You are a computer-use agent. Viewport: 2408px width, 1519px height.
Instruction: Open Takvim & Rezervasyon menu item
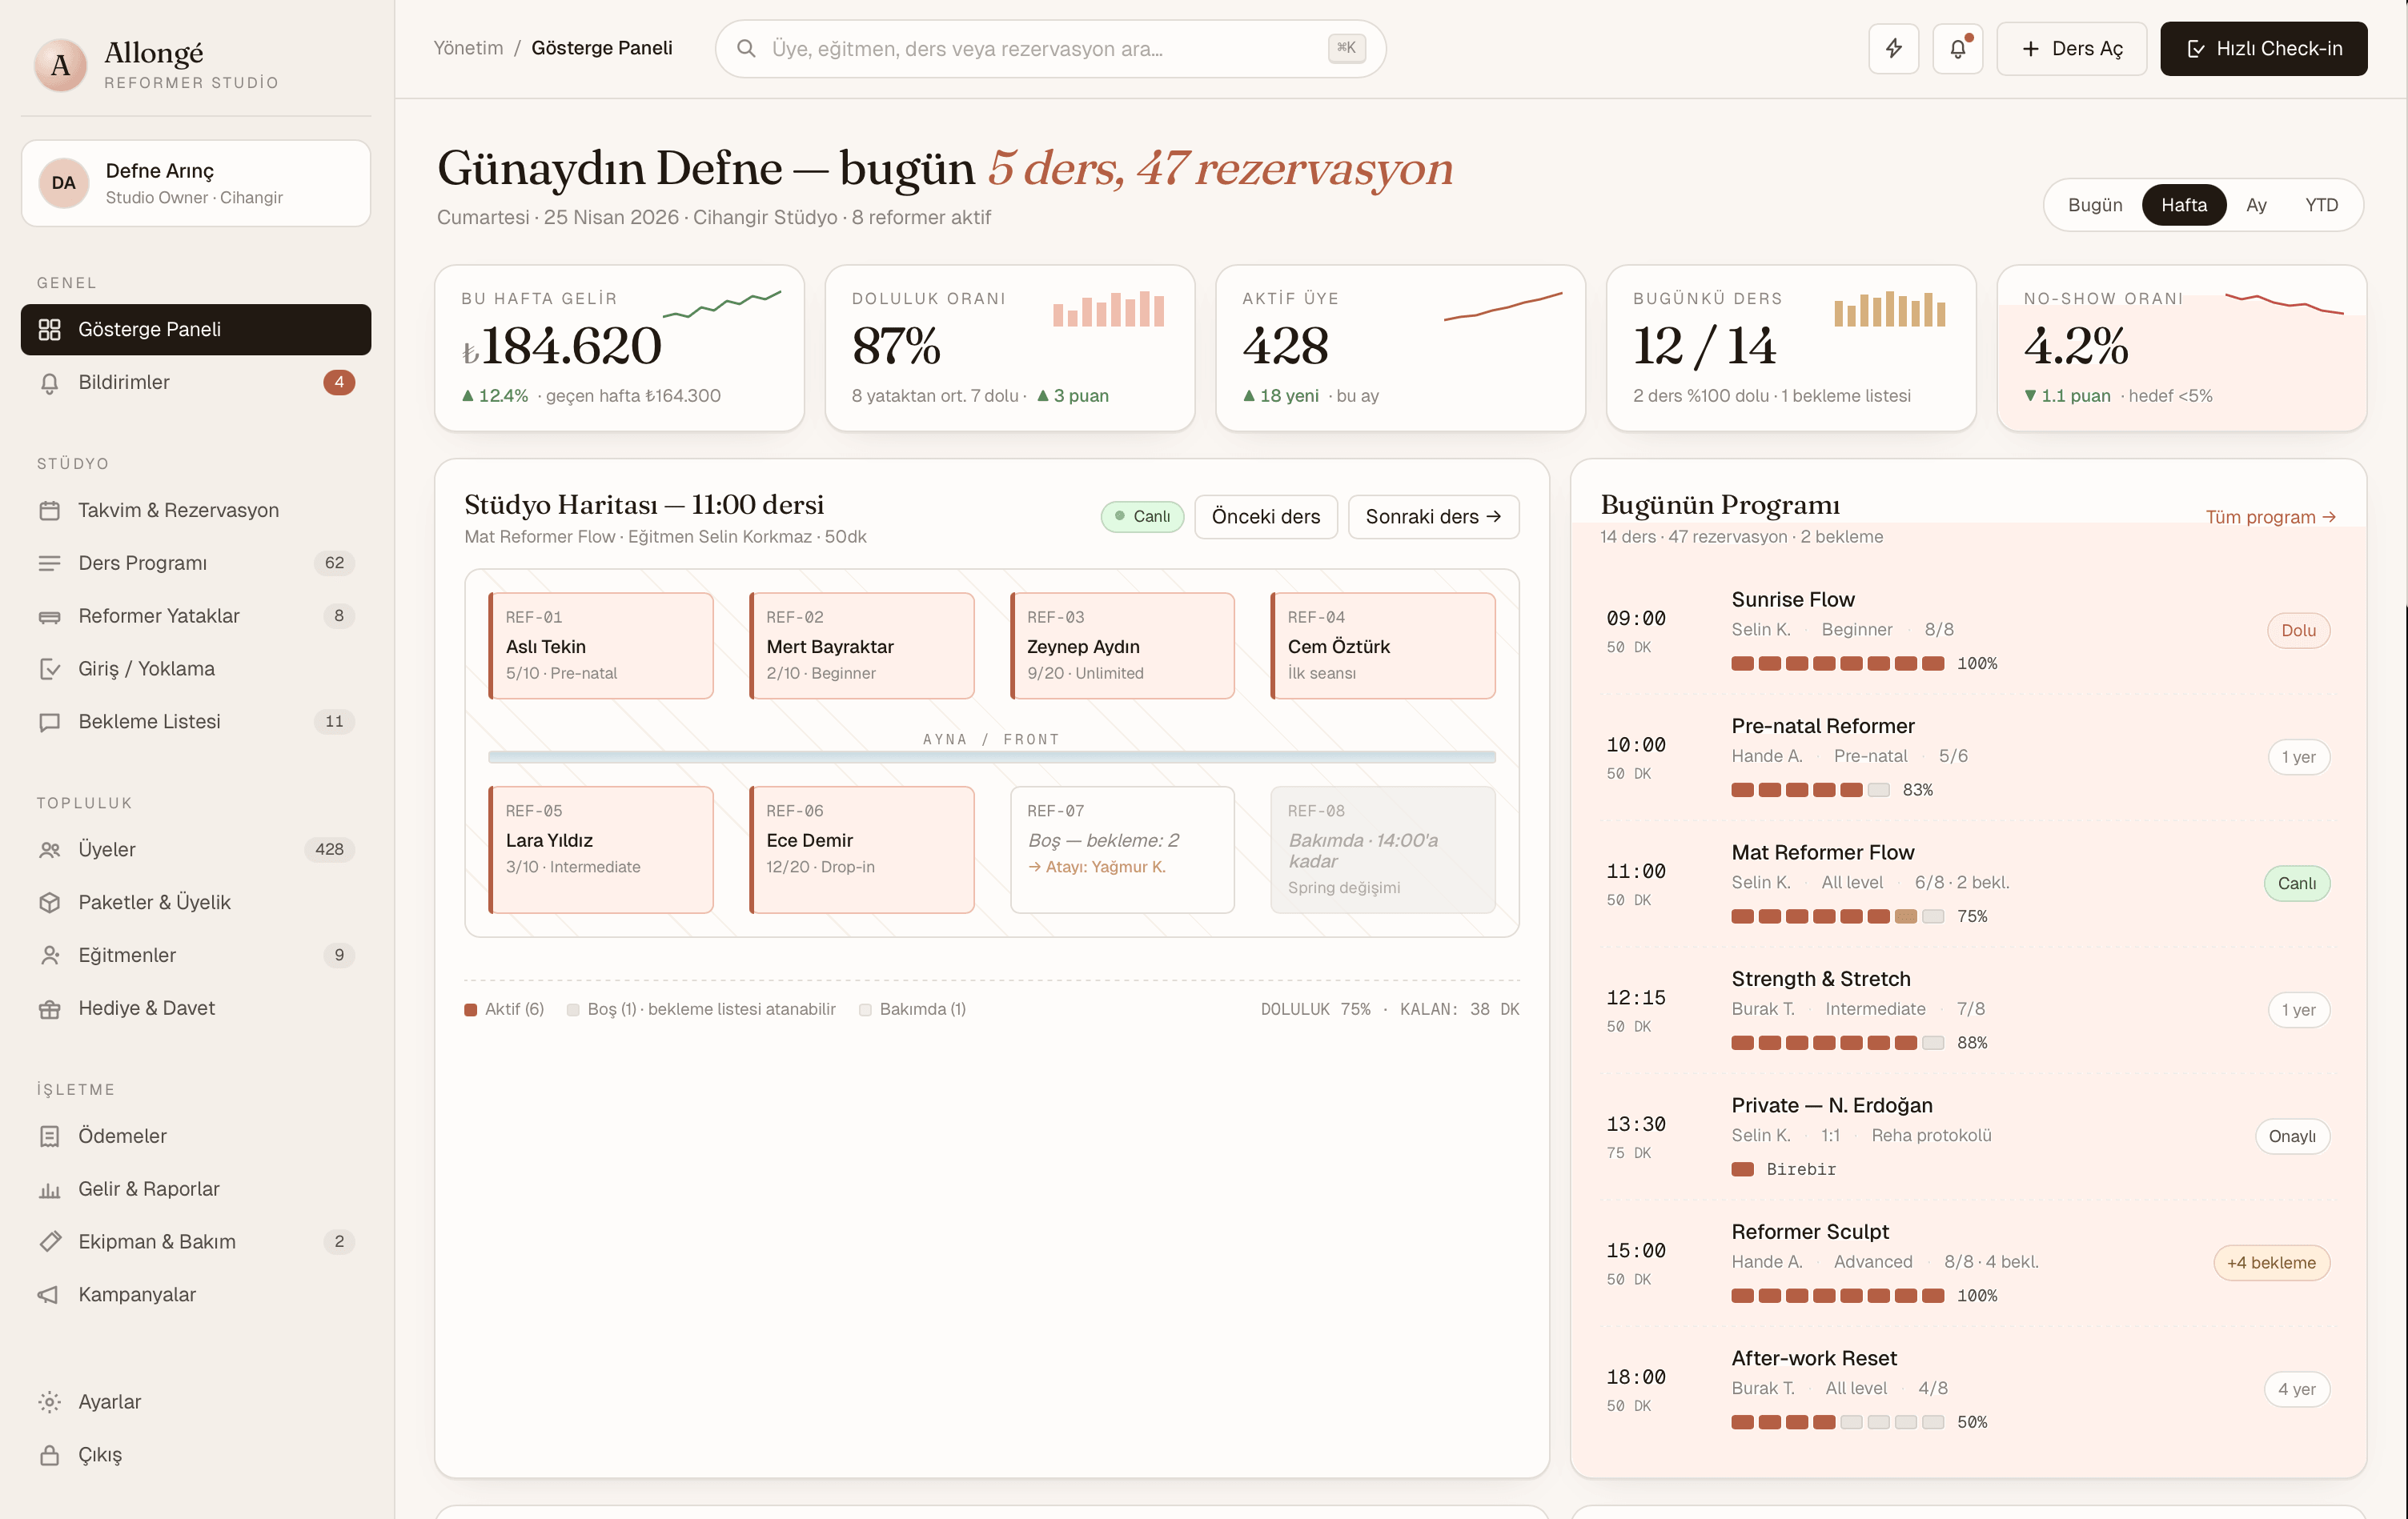[x=178, y=510]
